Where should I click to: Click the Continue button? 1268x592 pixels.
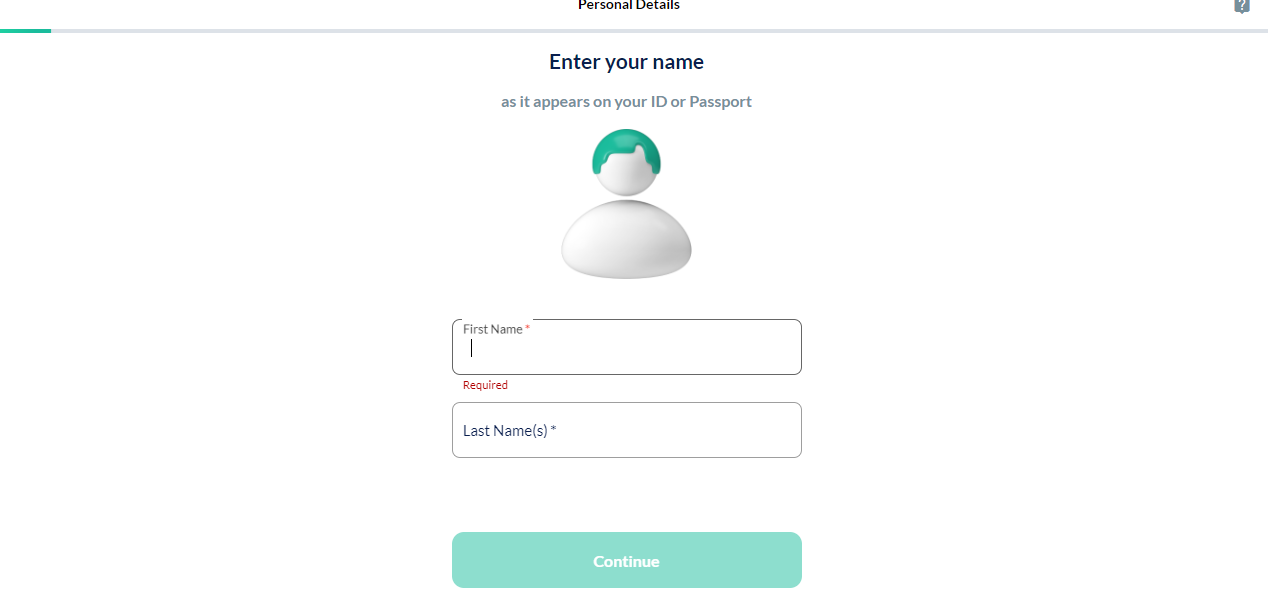point(627,560)
